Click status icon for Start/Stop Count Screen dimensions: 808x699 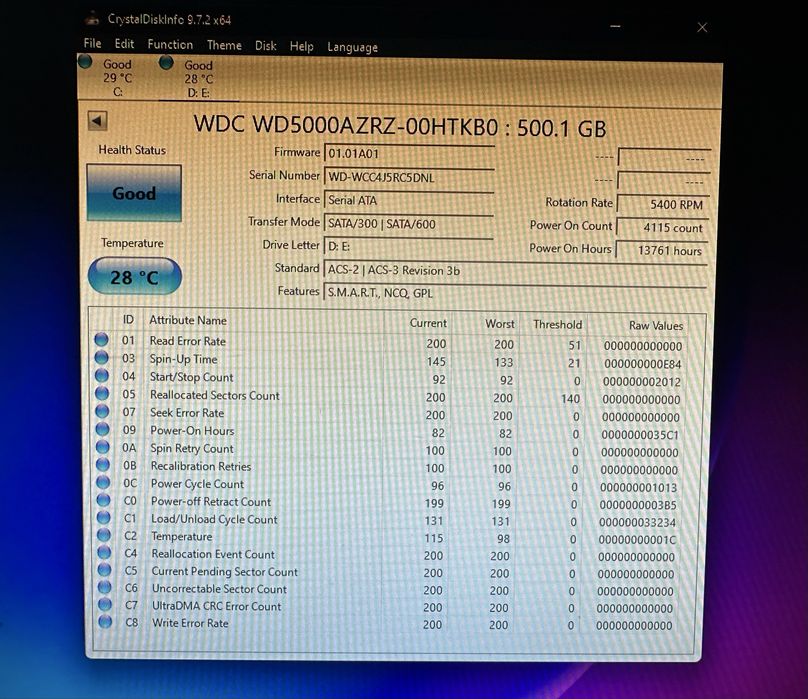[x=102, y=375]
